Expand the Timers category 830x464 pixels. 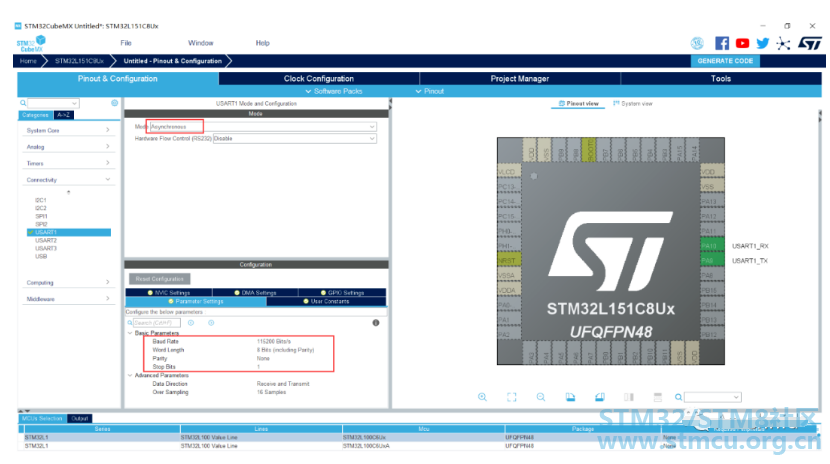pyautogui.click(x=68, y=163)
